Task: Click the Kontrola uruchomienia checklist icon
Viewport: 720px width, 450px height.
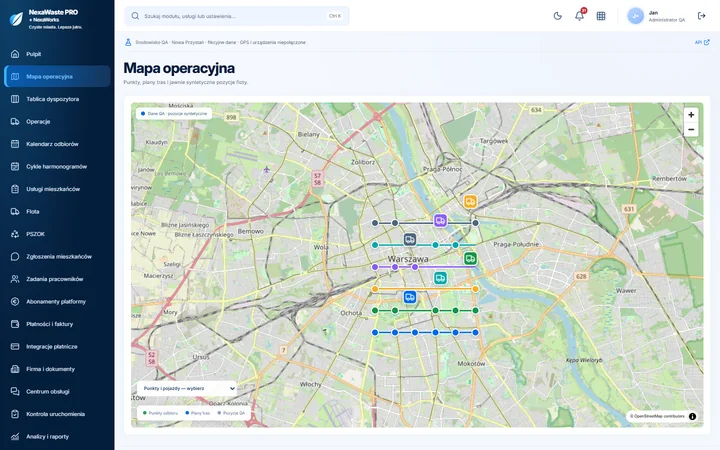Action: [x=15, y=414]
